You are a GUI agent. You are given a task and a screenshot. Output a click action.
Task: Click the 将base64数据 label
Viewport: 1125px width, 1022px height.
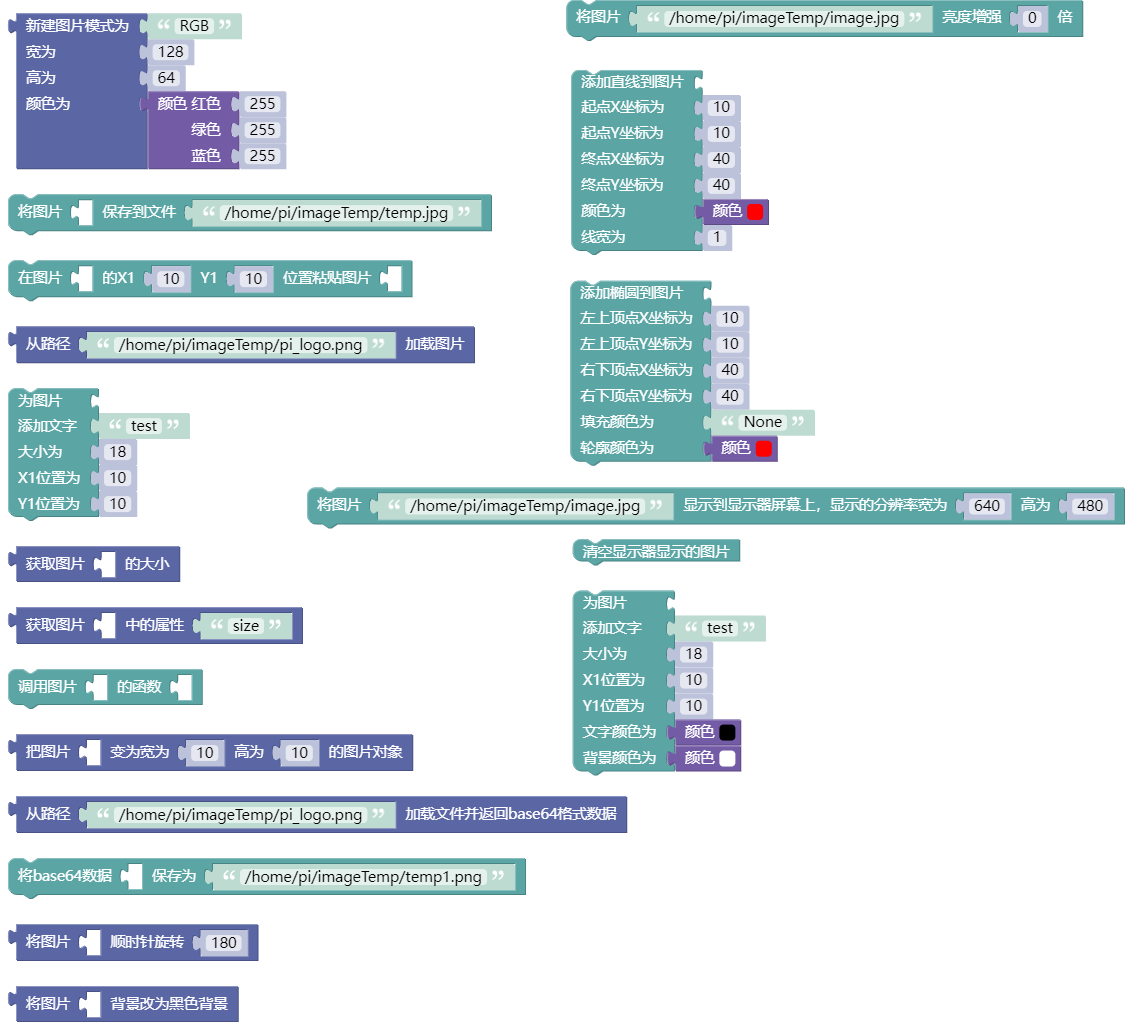point(65,876)
